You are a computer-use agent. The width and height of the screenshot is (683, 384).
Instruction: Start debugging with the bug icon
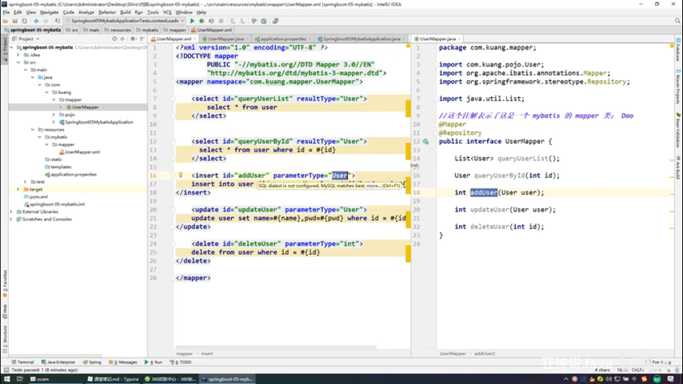(x=202, y=21)
